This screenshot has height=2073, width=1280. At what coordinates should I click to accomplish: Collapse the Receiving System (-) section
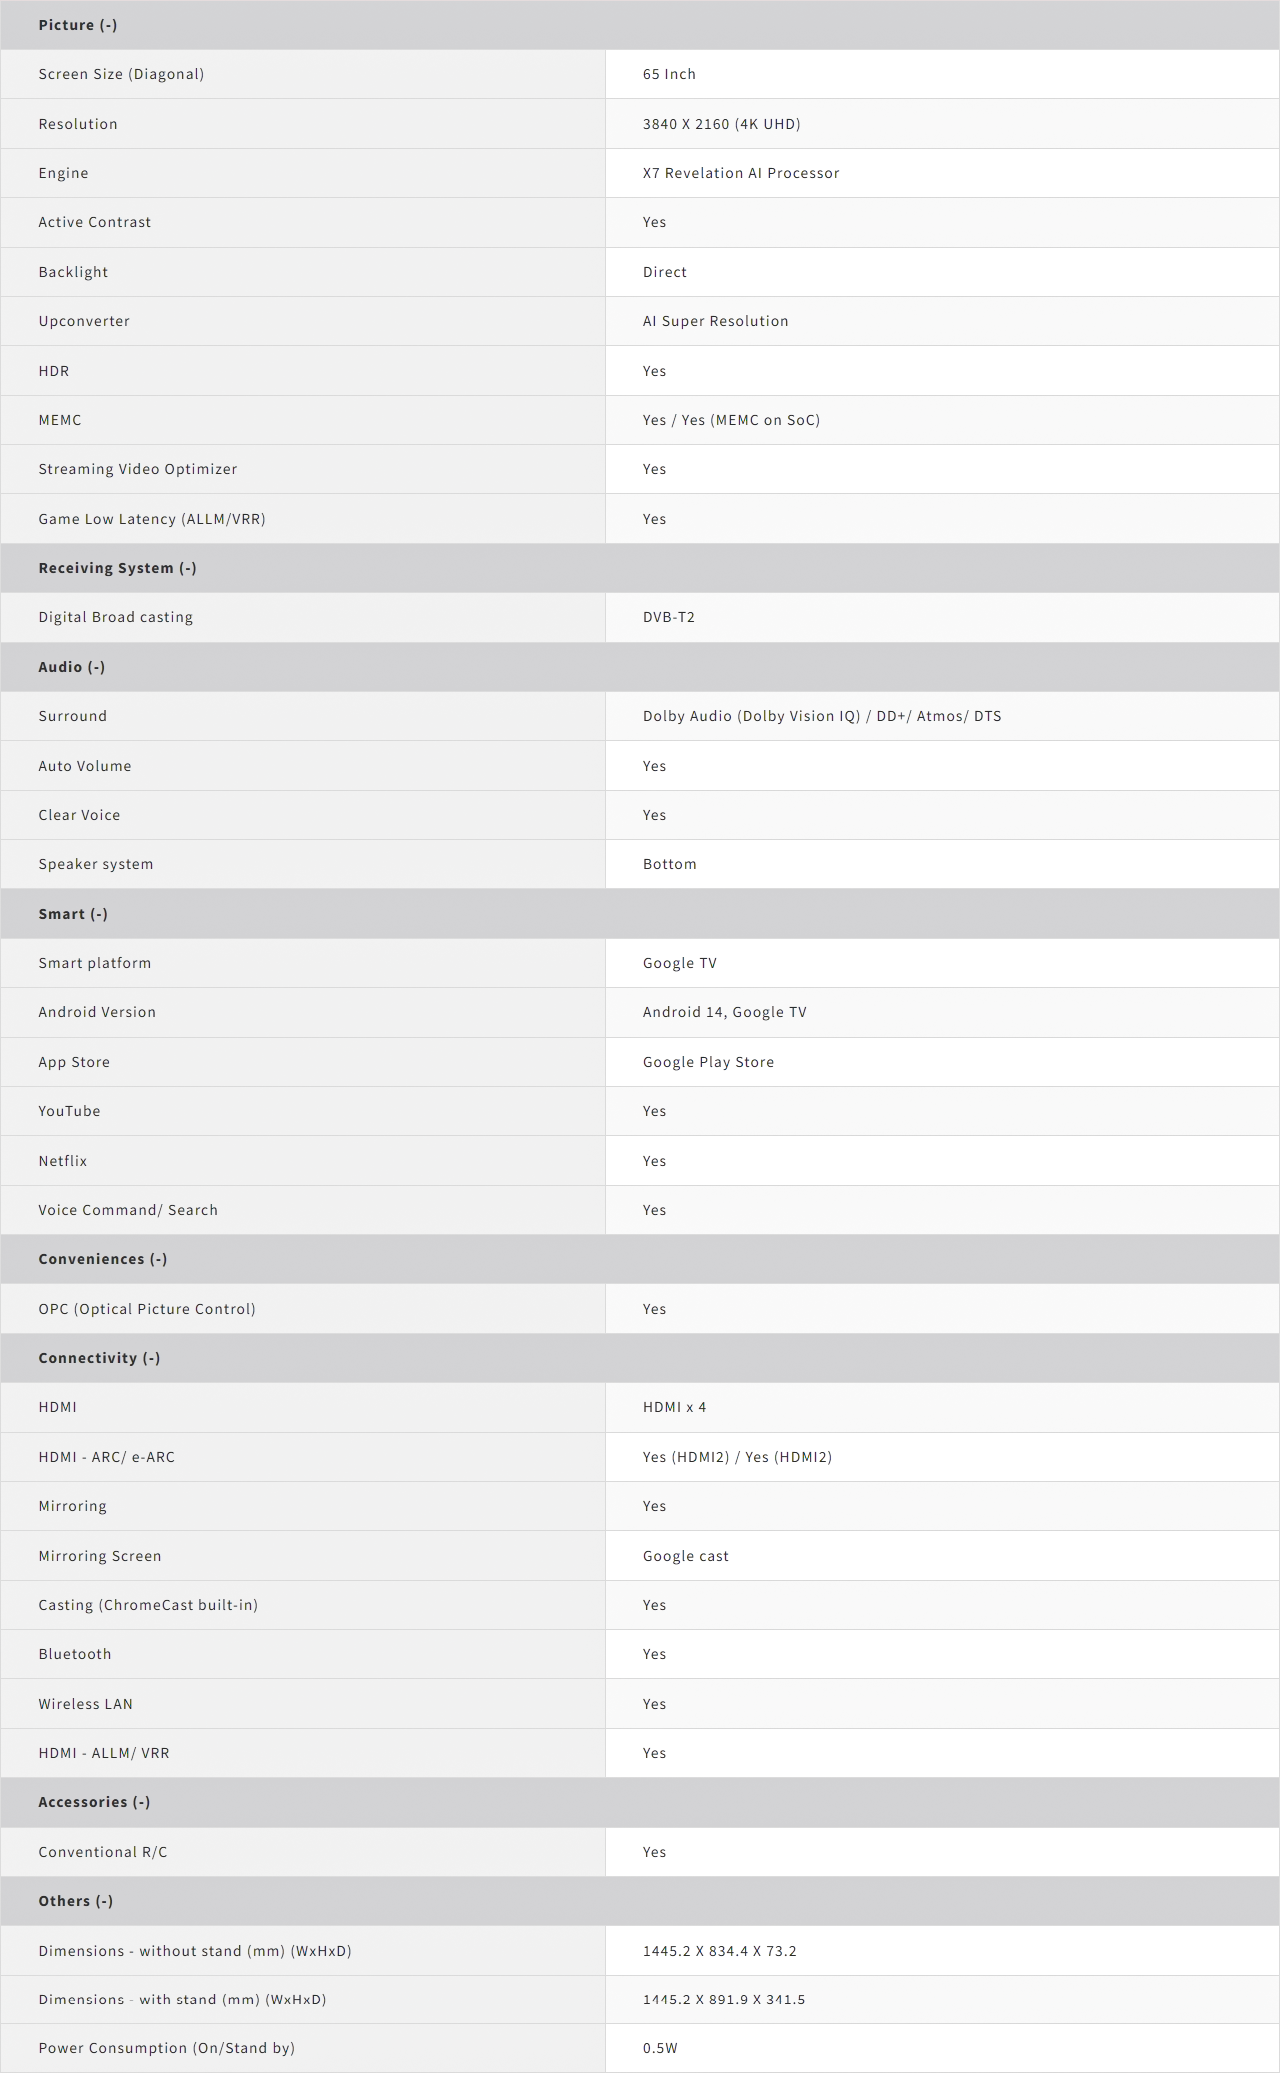(117, 568)
